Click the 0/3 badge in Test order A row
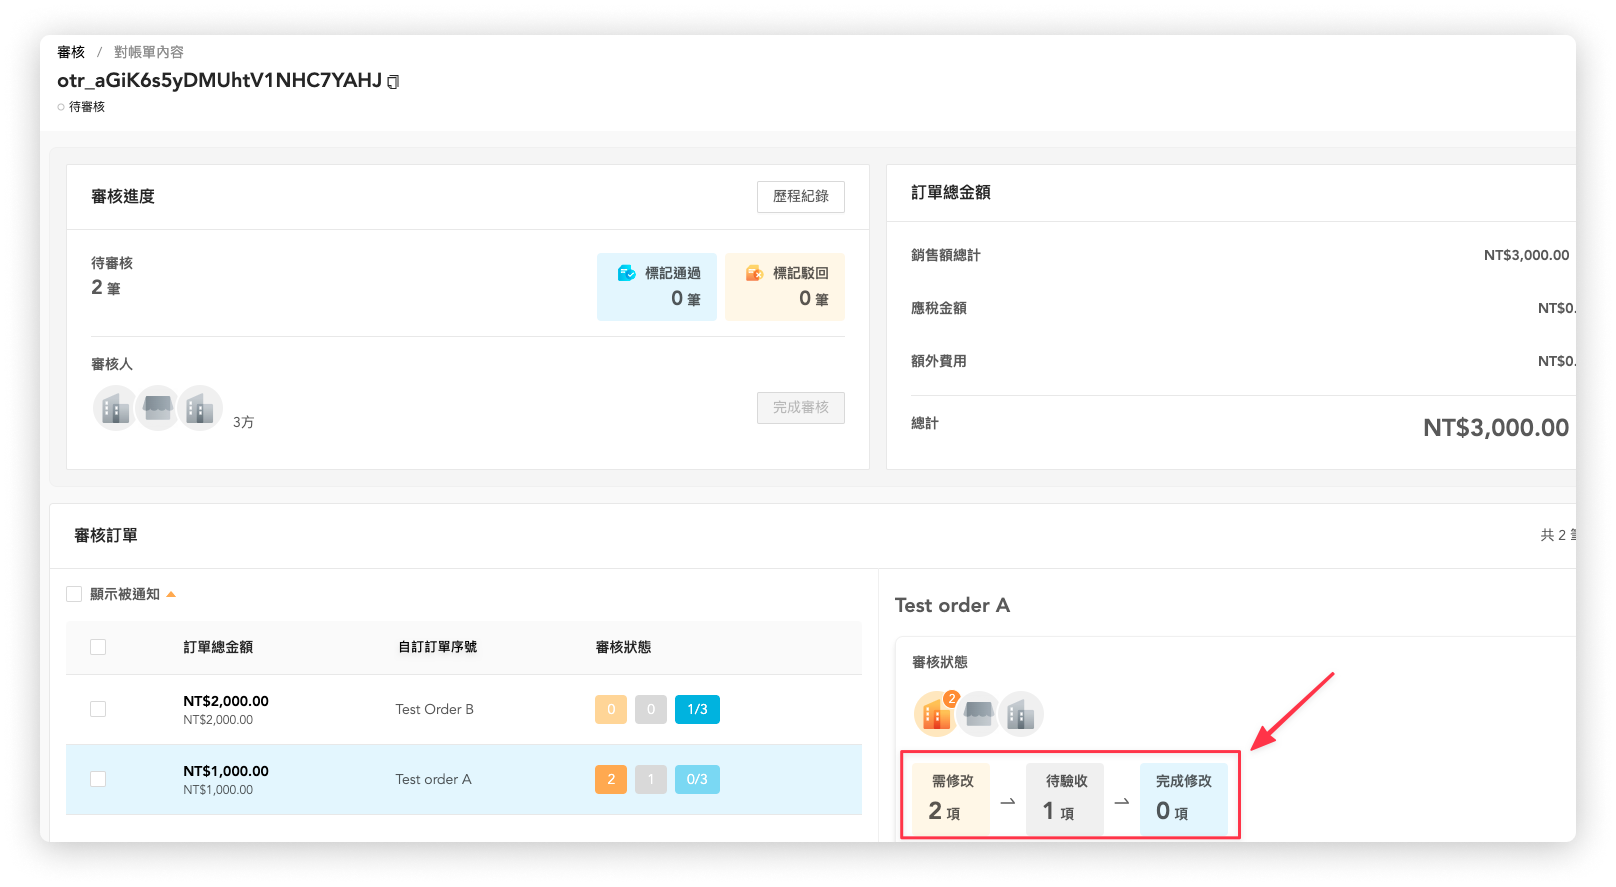 (697, 779)
